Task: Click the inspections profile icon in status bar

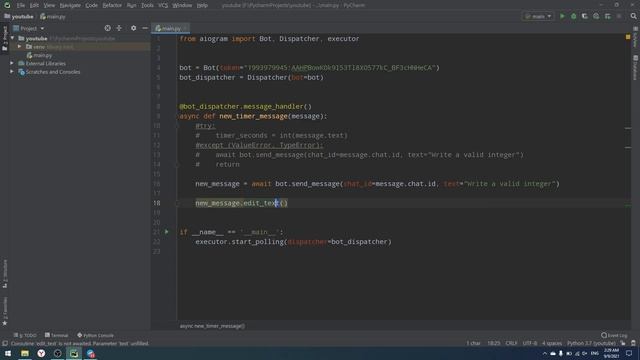Action: coord(633,343)
